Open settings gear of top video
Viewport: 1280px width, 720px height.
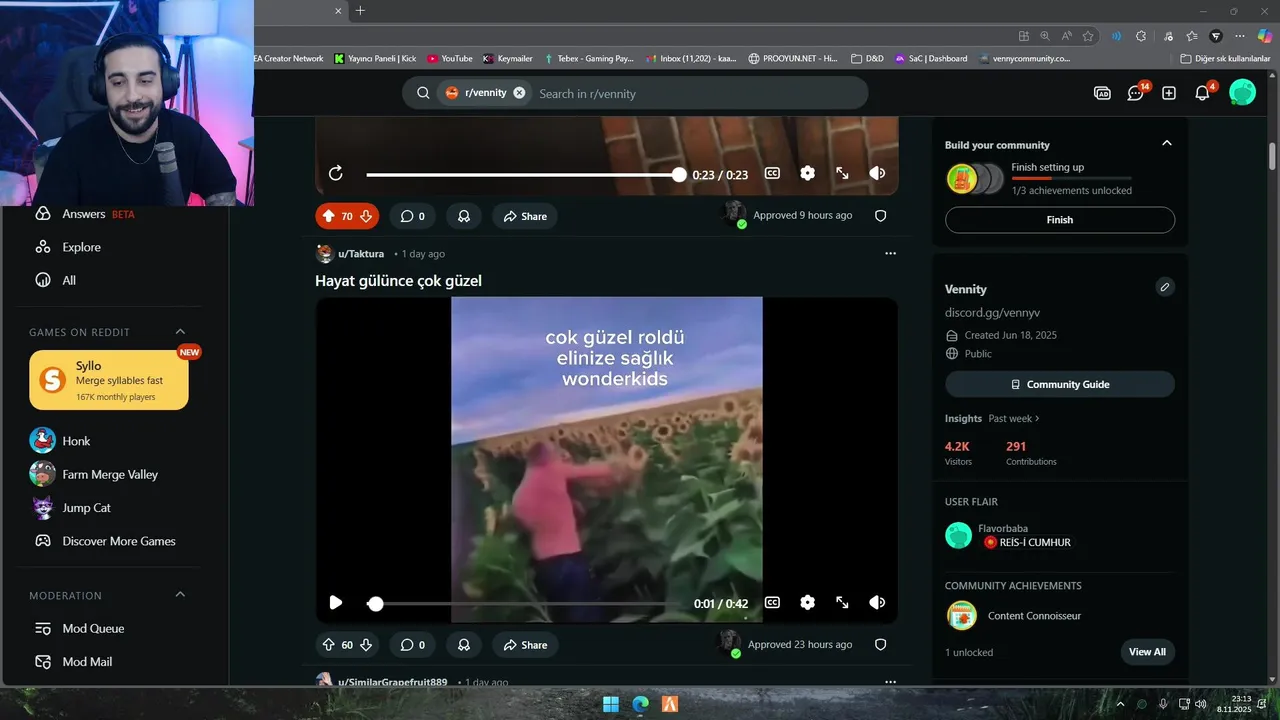[x=807, y=173]
